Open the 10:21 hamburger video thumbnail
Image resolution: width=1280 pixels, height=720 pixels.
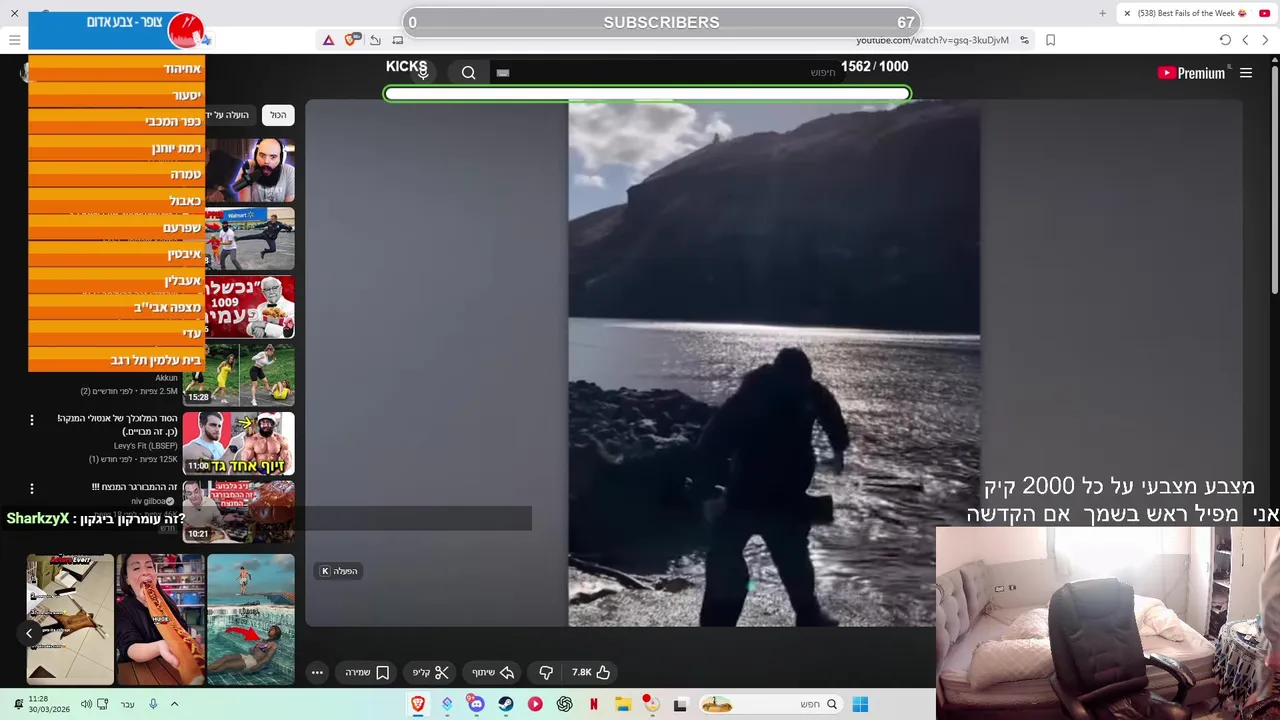239,510
